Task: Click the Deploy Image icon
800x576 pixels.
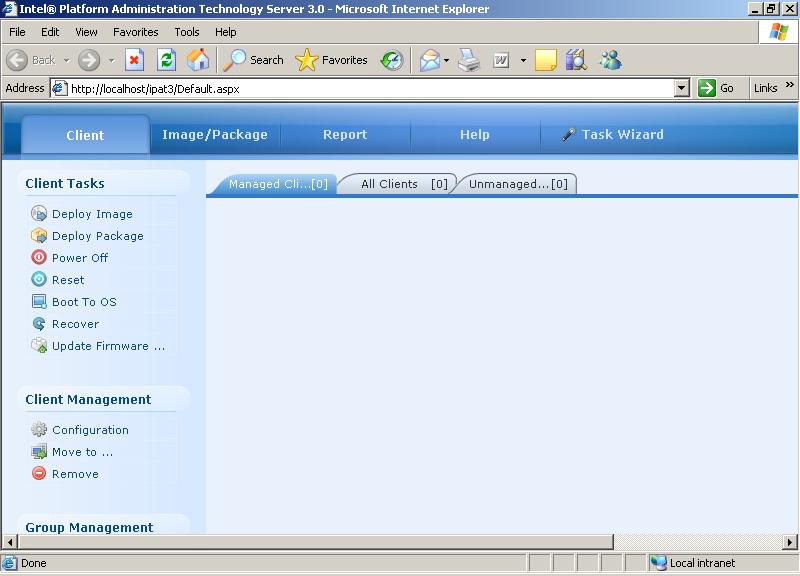Action: click(39, 214)
